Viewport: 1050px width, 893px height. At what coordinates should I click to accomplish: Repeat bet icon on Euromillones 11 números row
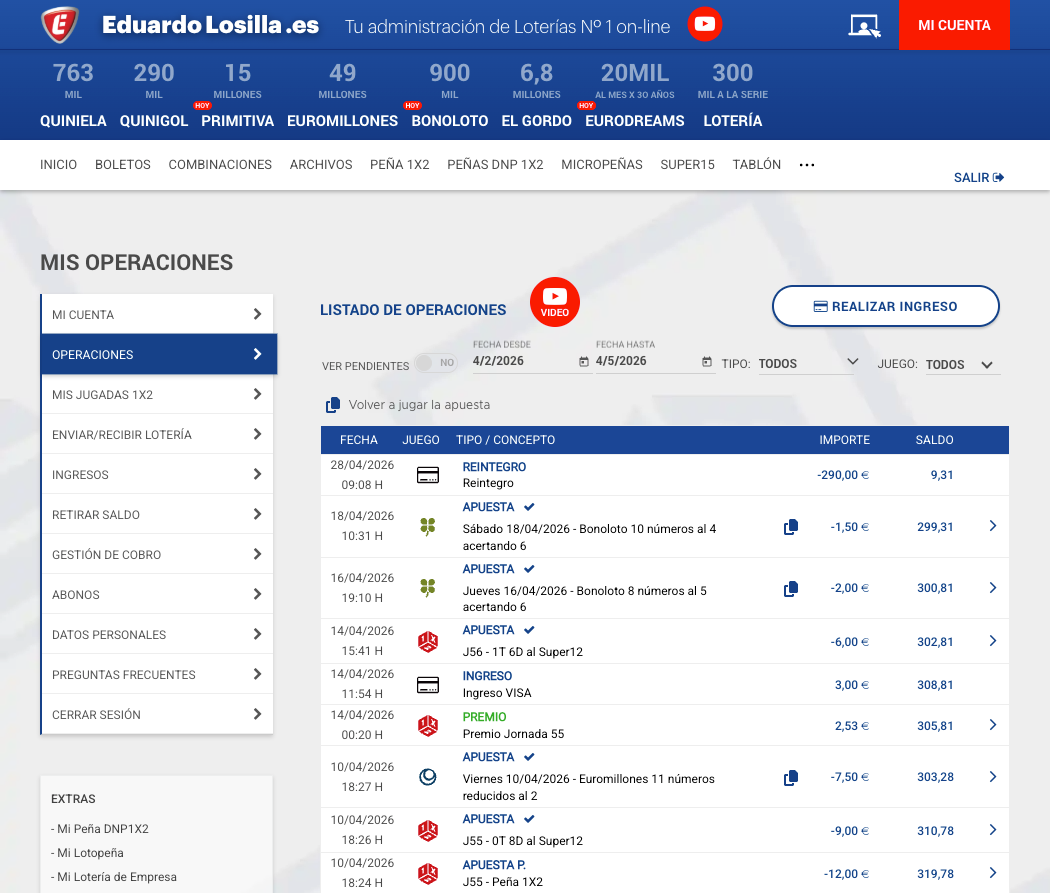(x=791, y=777)
